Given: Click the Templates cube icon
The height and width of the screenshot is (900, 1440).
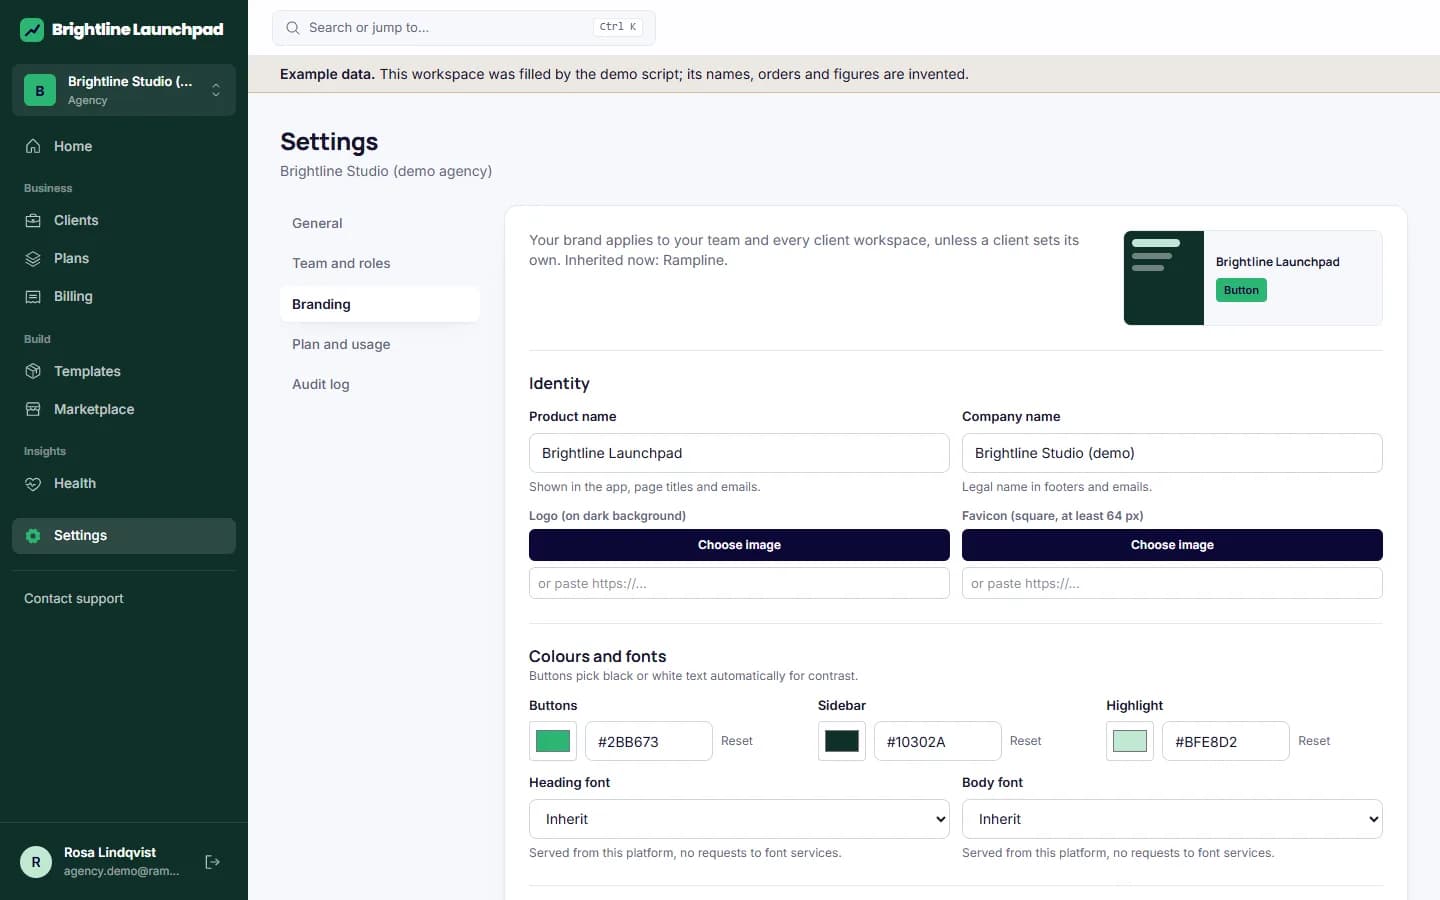Looking at the screenshot, I should 33,371.
